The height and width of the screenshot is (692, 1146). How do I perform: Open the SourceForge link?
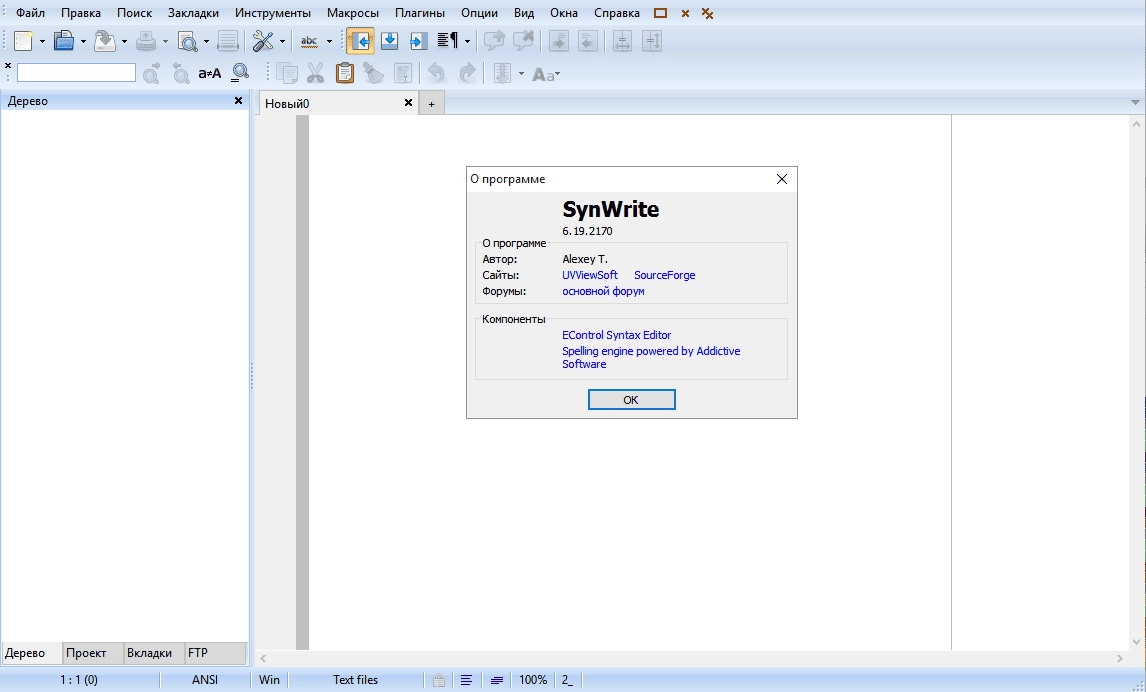pyautogui.click(x=664, y=275)
